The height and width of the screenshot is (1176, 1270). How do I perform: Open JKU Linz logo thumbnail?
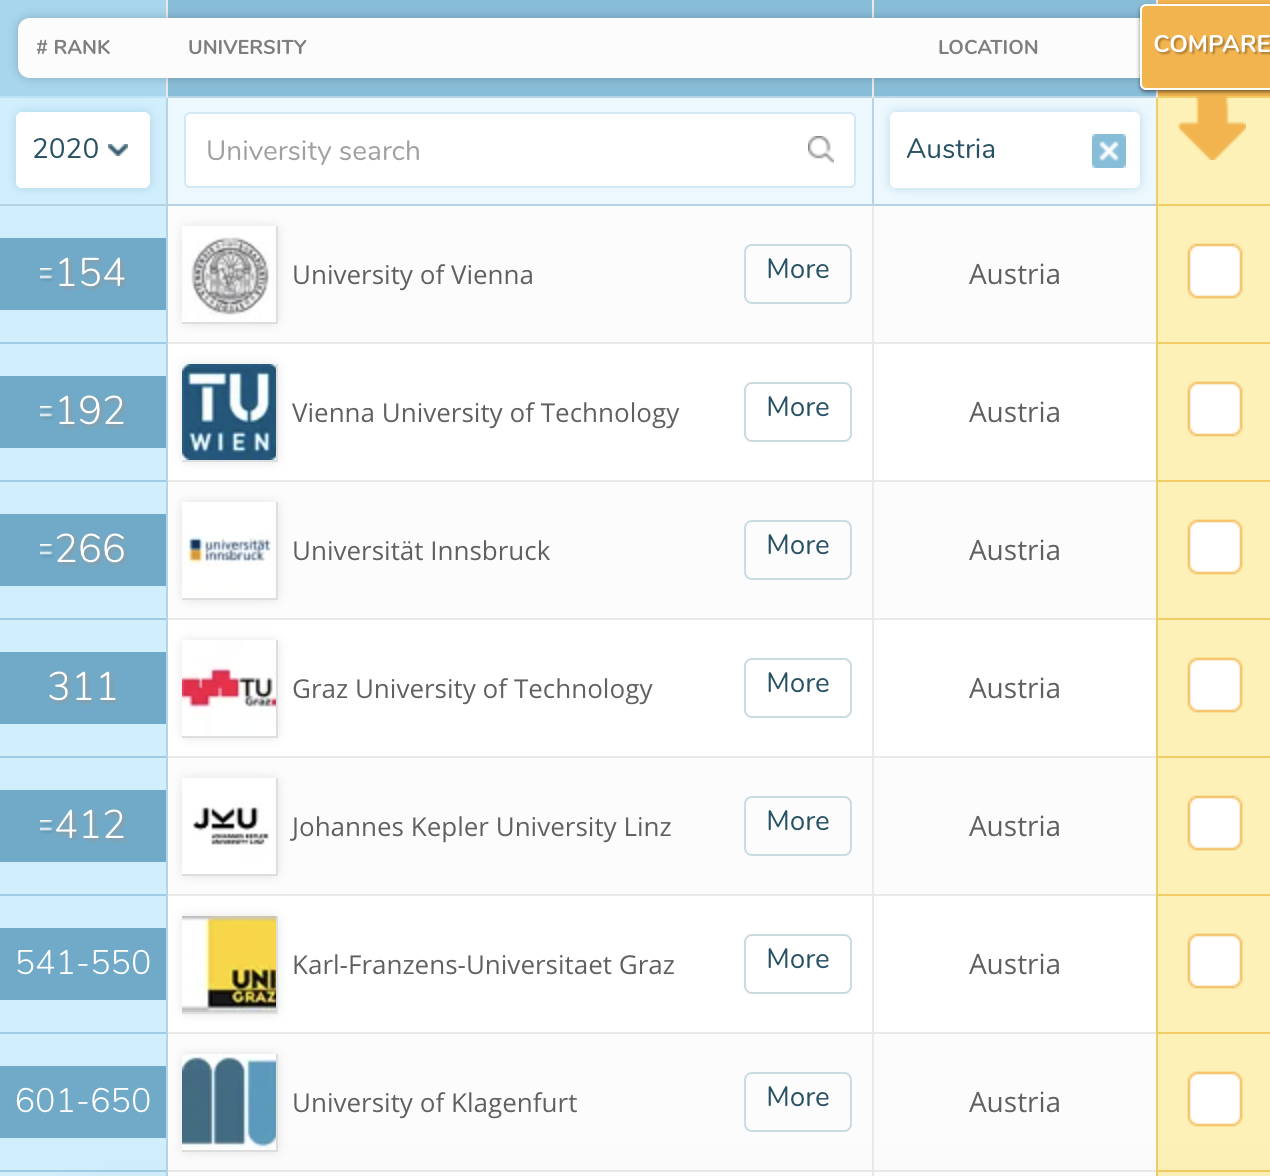229,826
